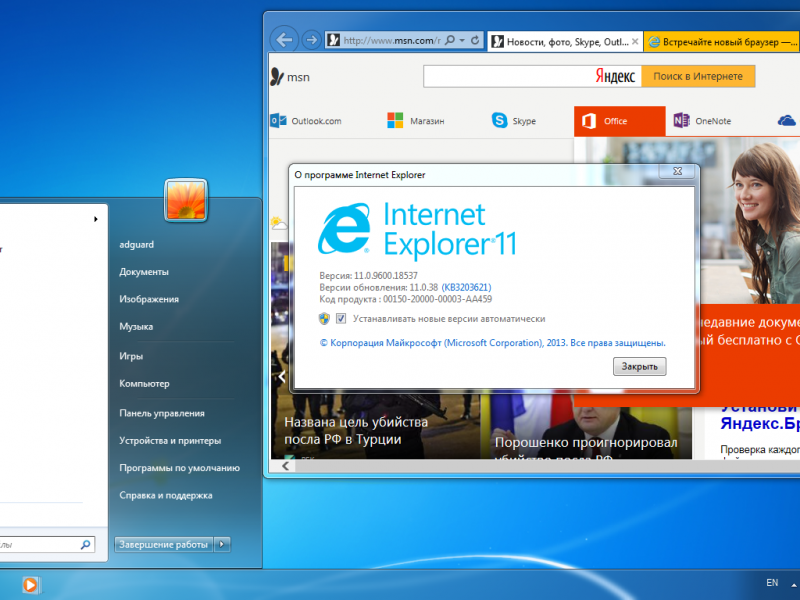Image resolution: width=800 pixels, height=600 pixels.
Task: Go back with the browser back arrow
Action: coord(284,40)
